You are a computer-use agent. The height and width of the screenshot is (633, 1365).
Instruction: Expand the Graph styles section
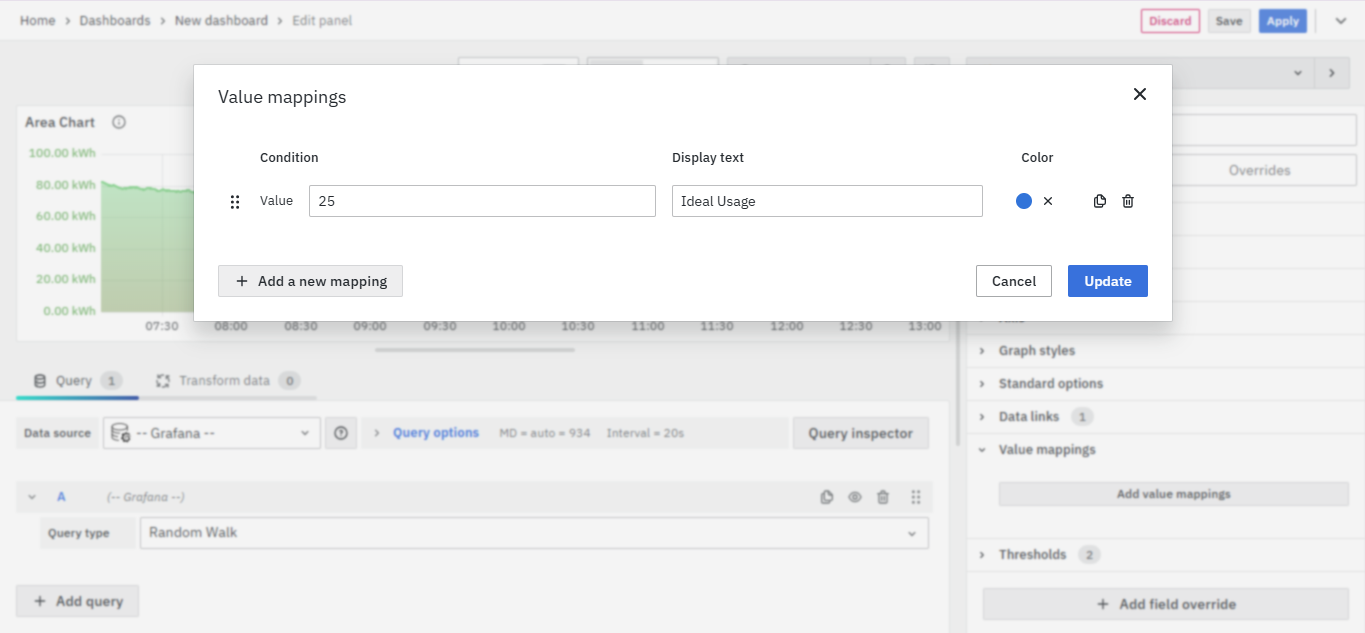1036,351
